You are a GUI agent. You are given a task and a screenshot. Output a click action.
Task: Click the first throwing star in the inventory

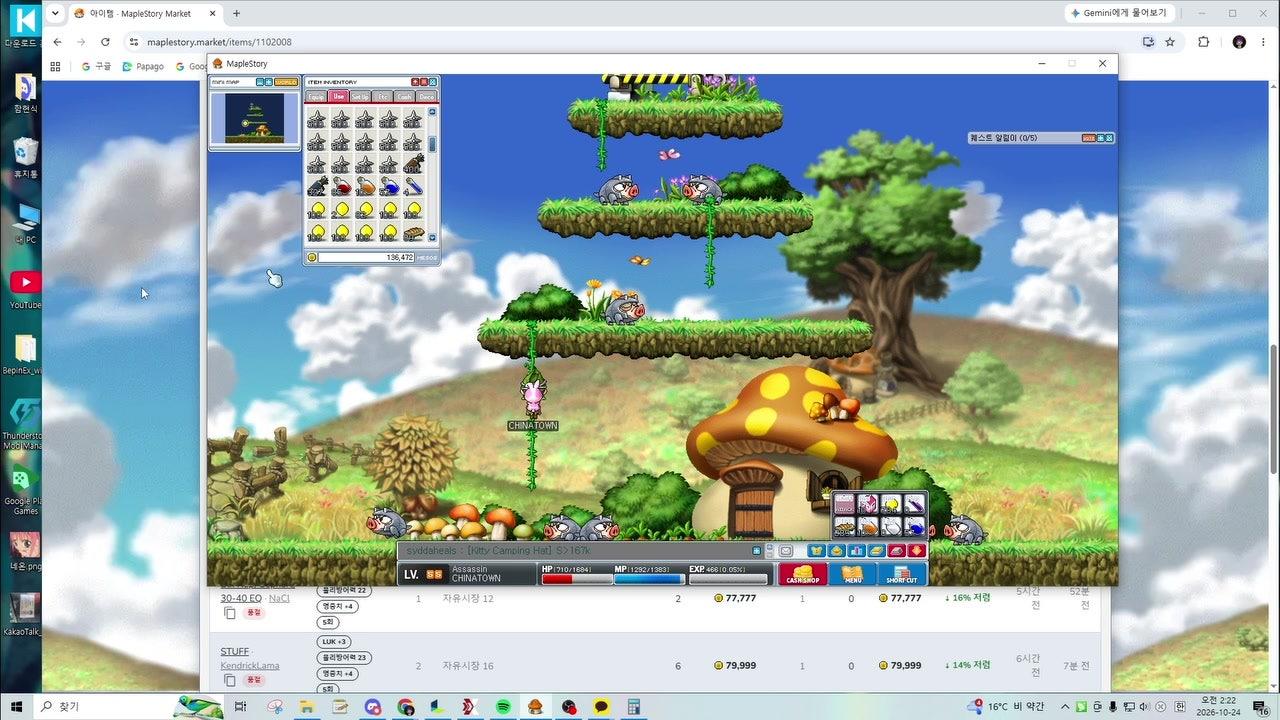coord(317,119)
